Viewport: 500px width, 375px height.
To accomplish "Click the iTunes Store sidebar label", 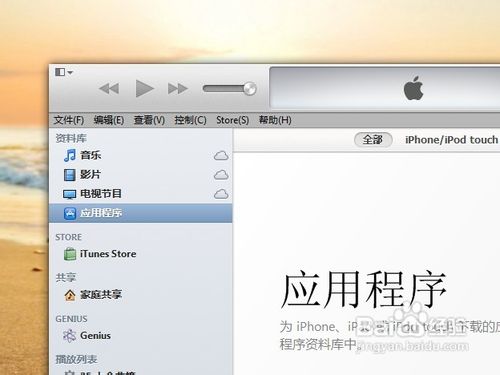I will [x=108, y=254].
